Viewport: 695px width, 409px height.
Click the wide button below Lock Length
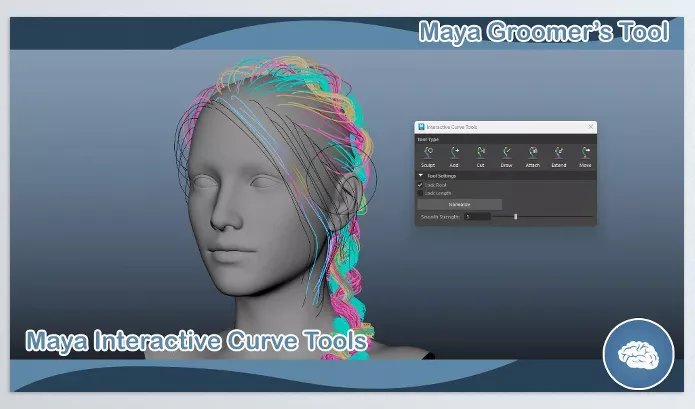click(460, 204)
